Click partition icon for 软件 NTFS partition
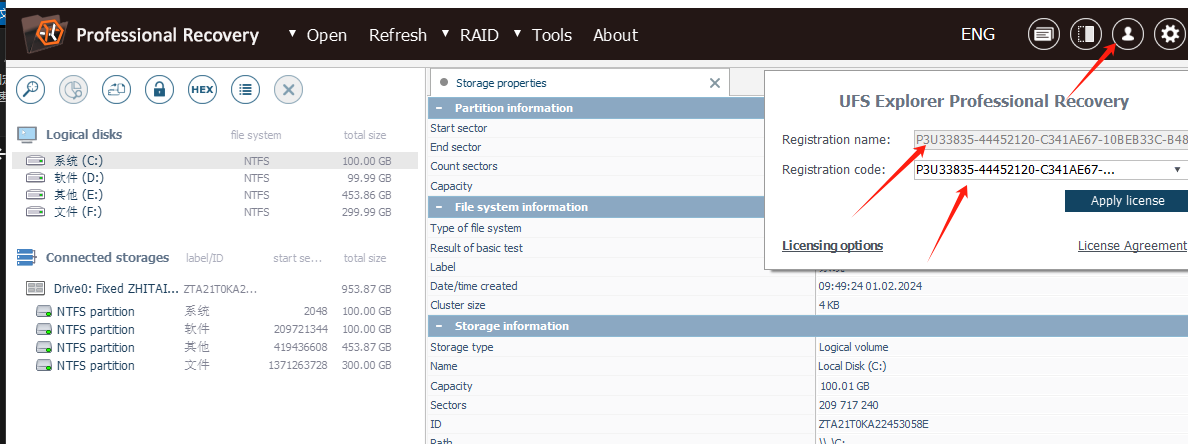1188x444 pixels. click(x=45, y=330)
